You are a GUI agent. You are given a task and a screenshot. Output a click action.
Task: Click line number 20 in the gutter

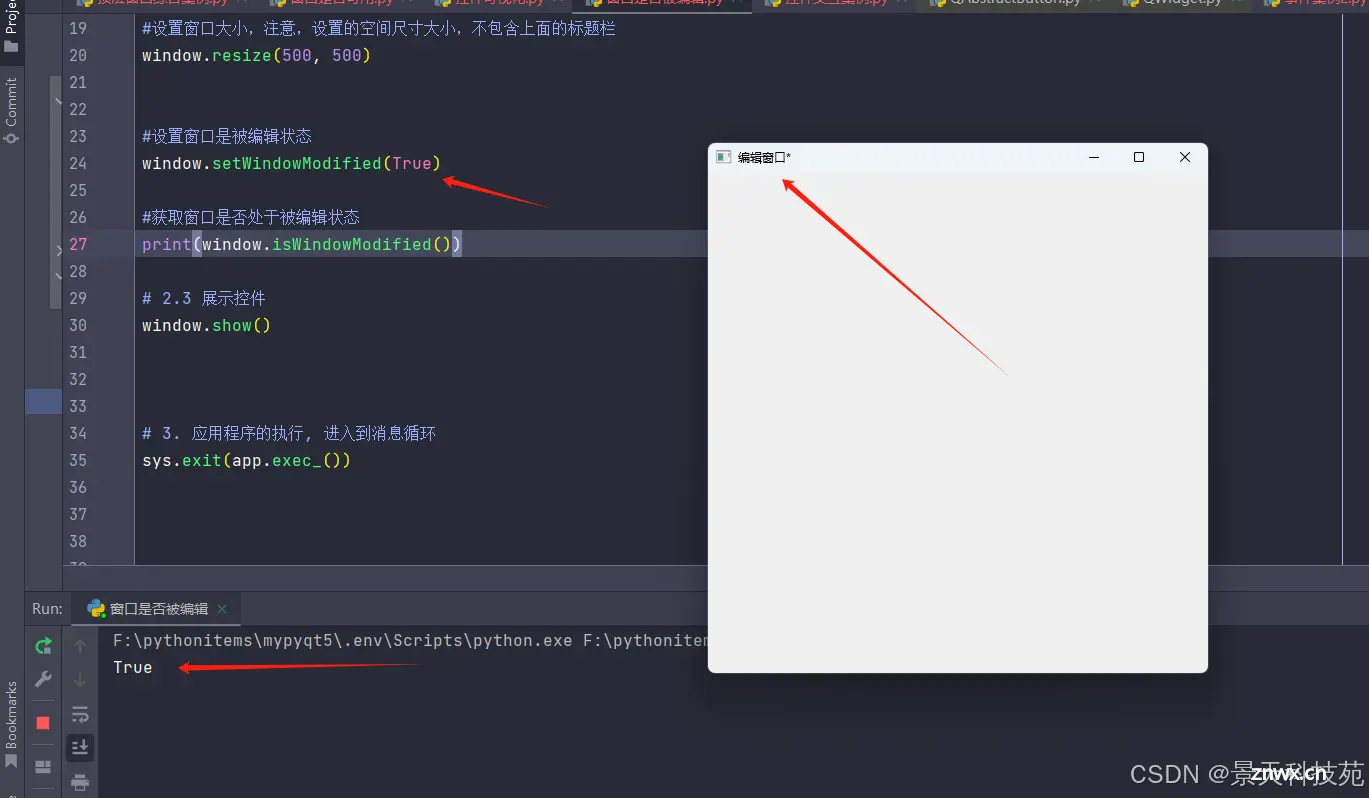[x=78, y=55]
